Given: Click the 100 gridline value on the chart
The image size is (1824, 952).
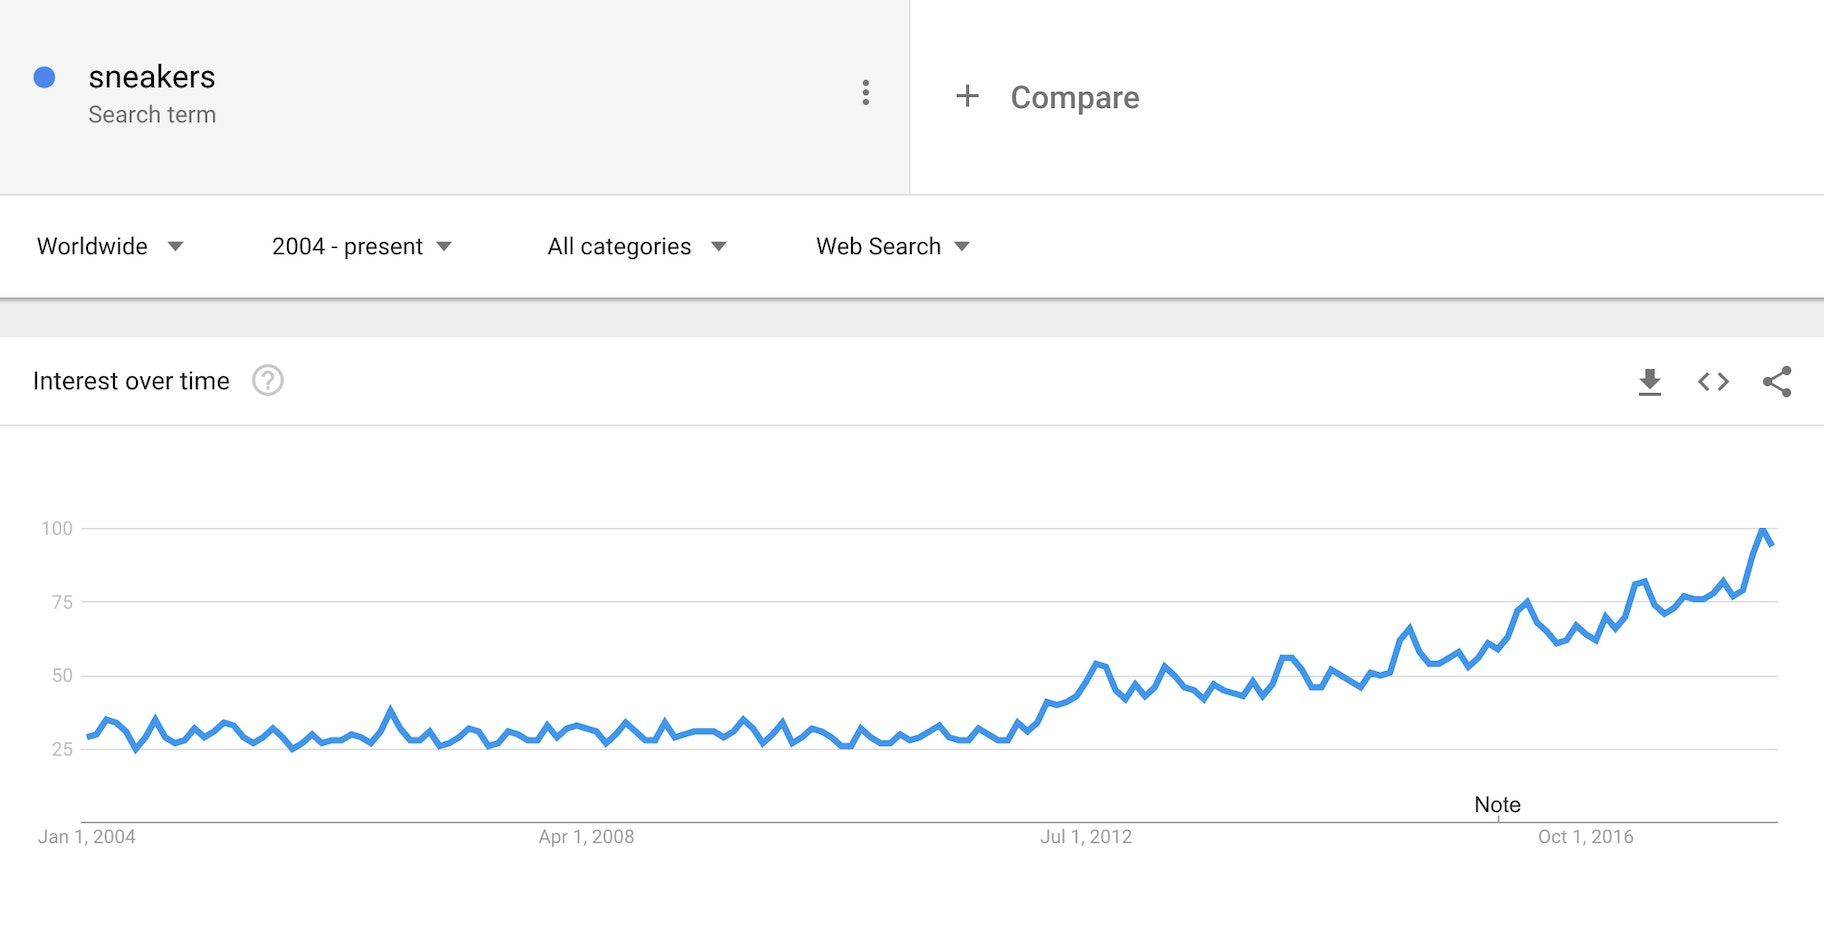Looking at the screenshot, I should [57, 528].
